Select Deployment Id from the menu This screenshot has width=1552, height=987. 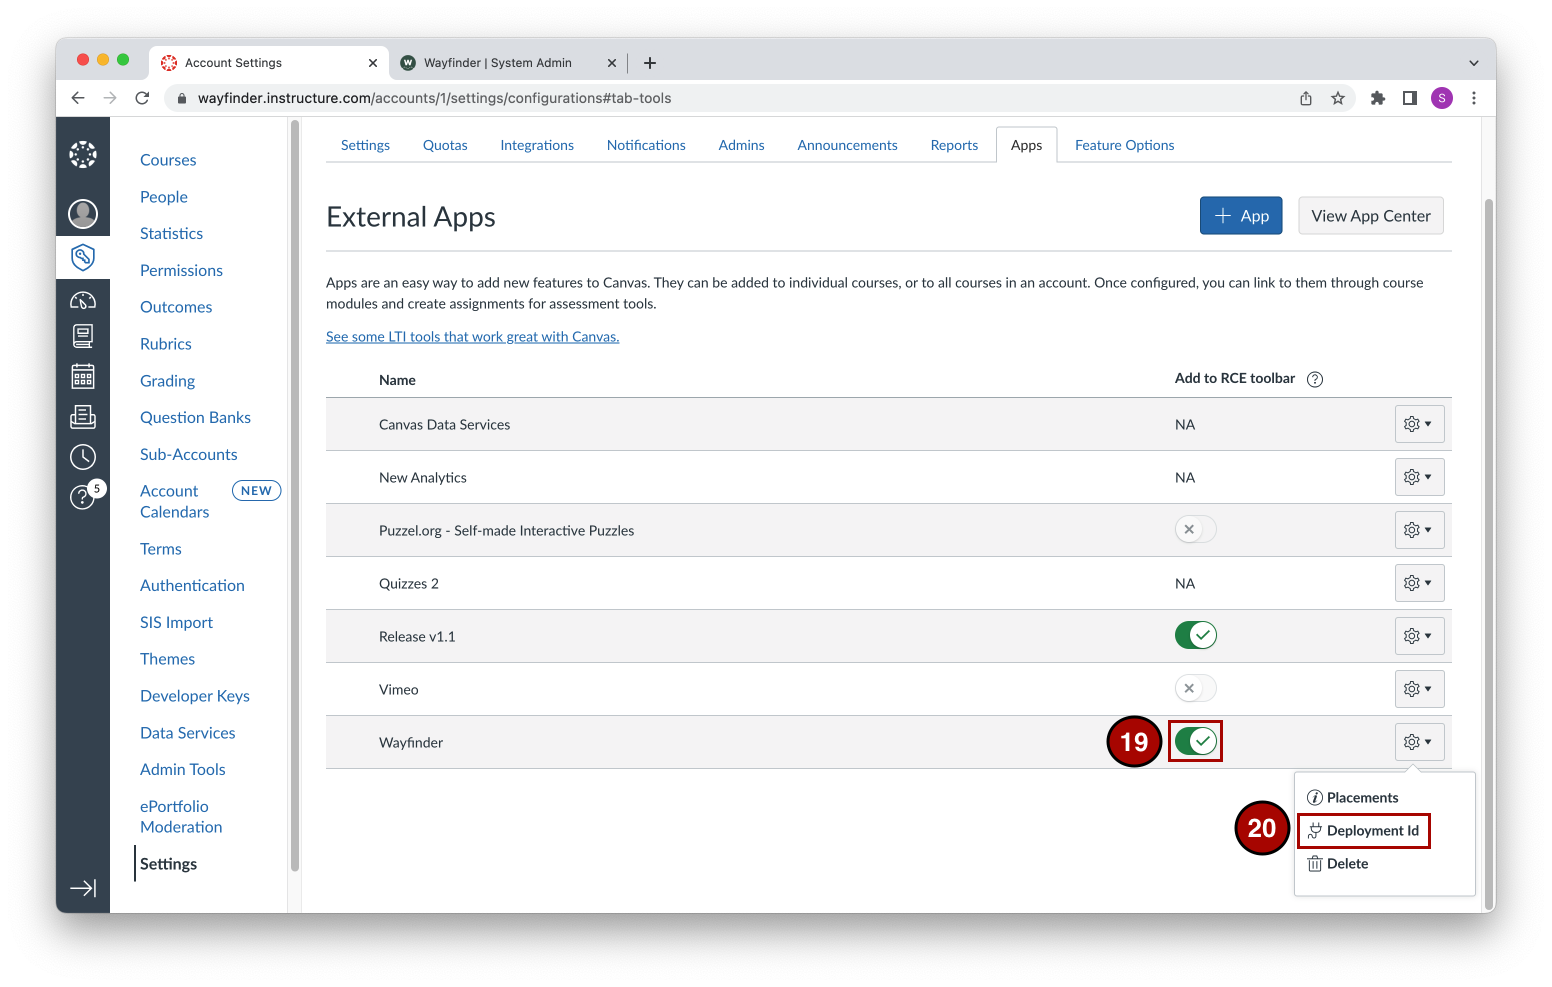pos(1364,830)
